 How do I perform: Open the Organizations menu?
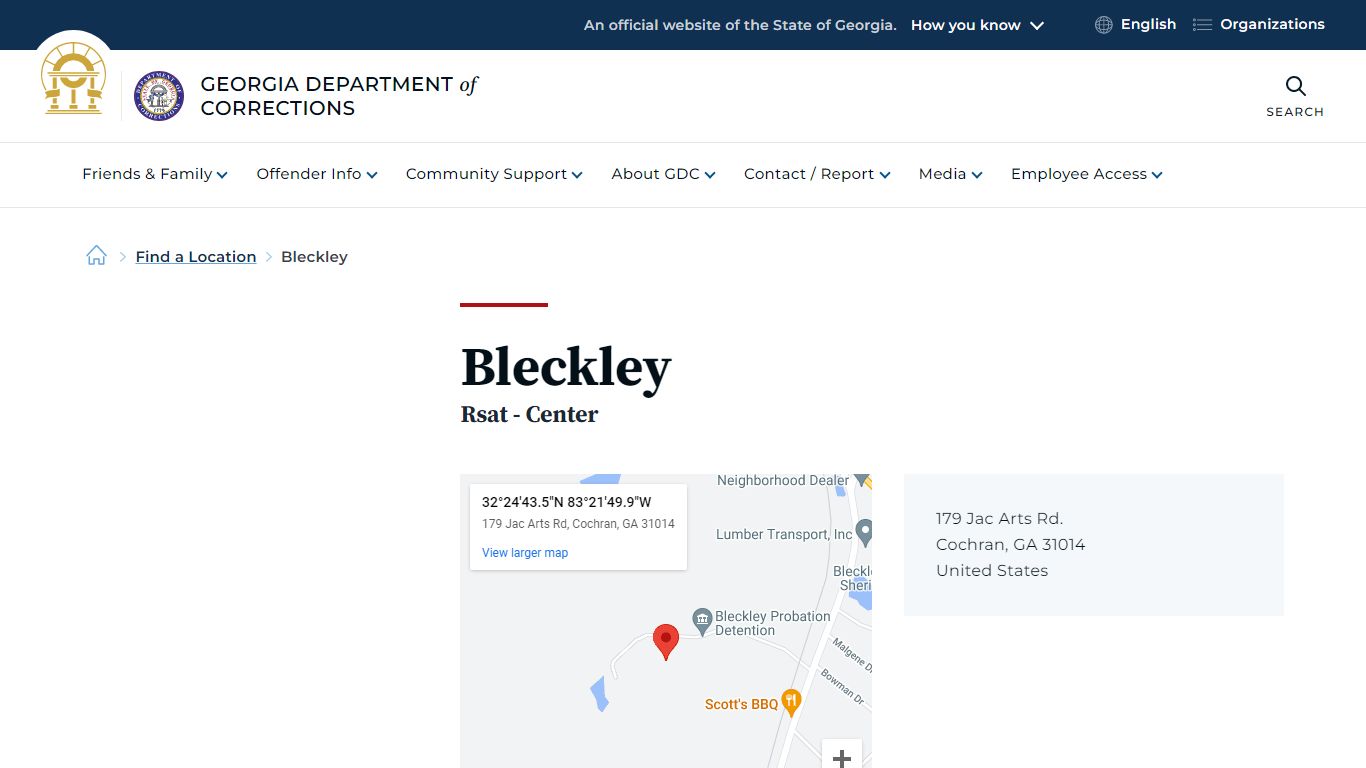(1272, 25)
